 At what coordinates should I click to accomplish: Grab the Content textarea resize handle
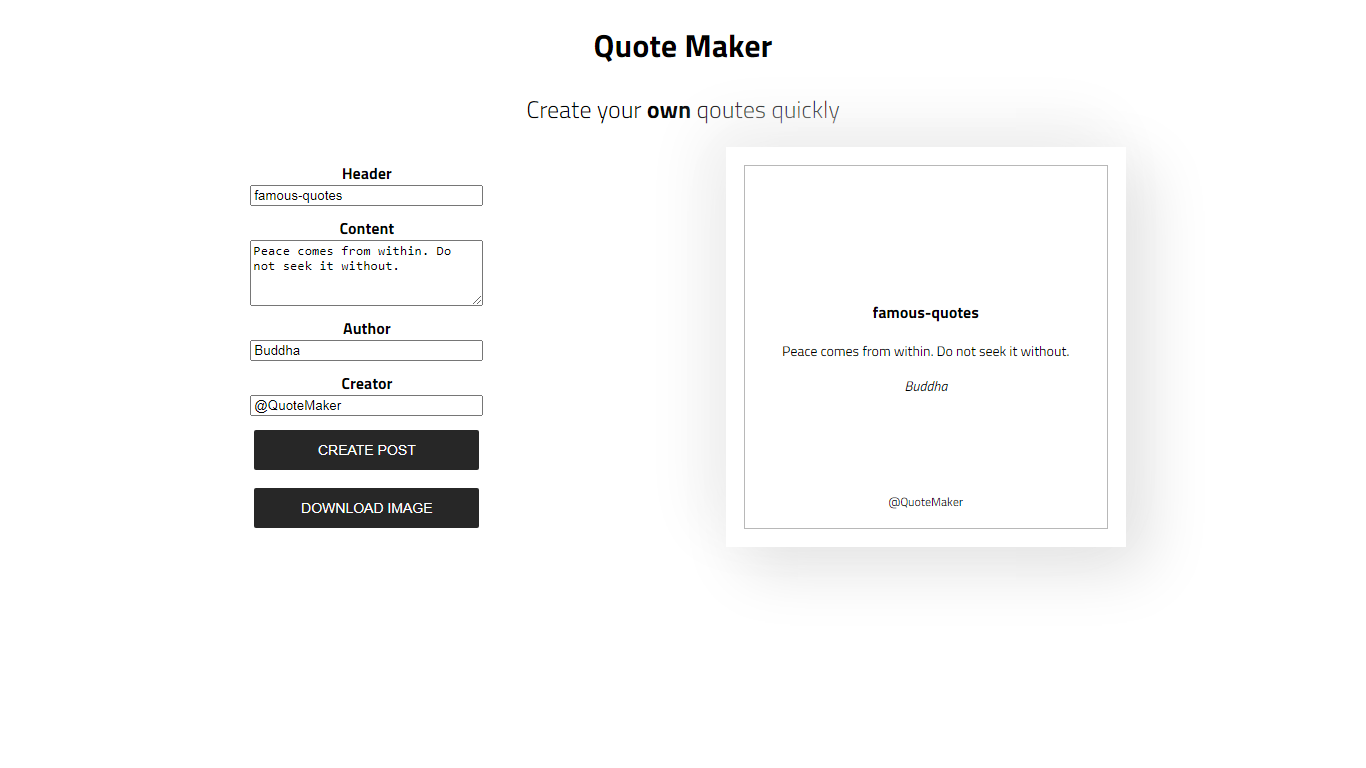point(477,300)
